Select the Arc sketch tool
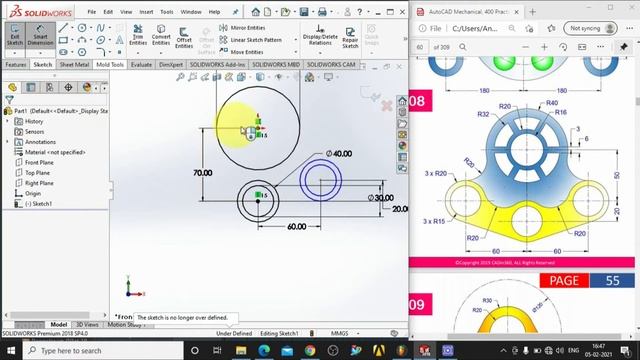This screenshot has width=640, height=360. [x=82, y=40]
